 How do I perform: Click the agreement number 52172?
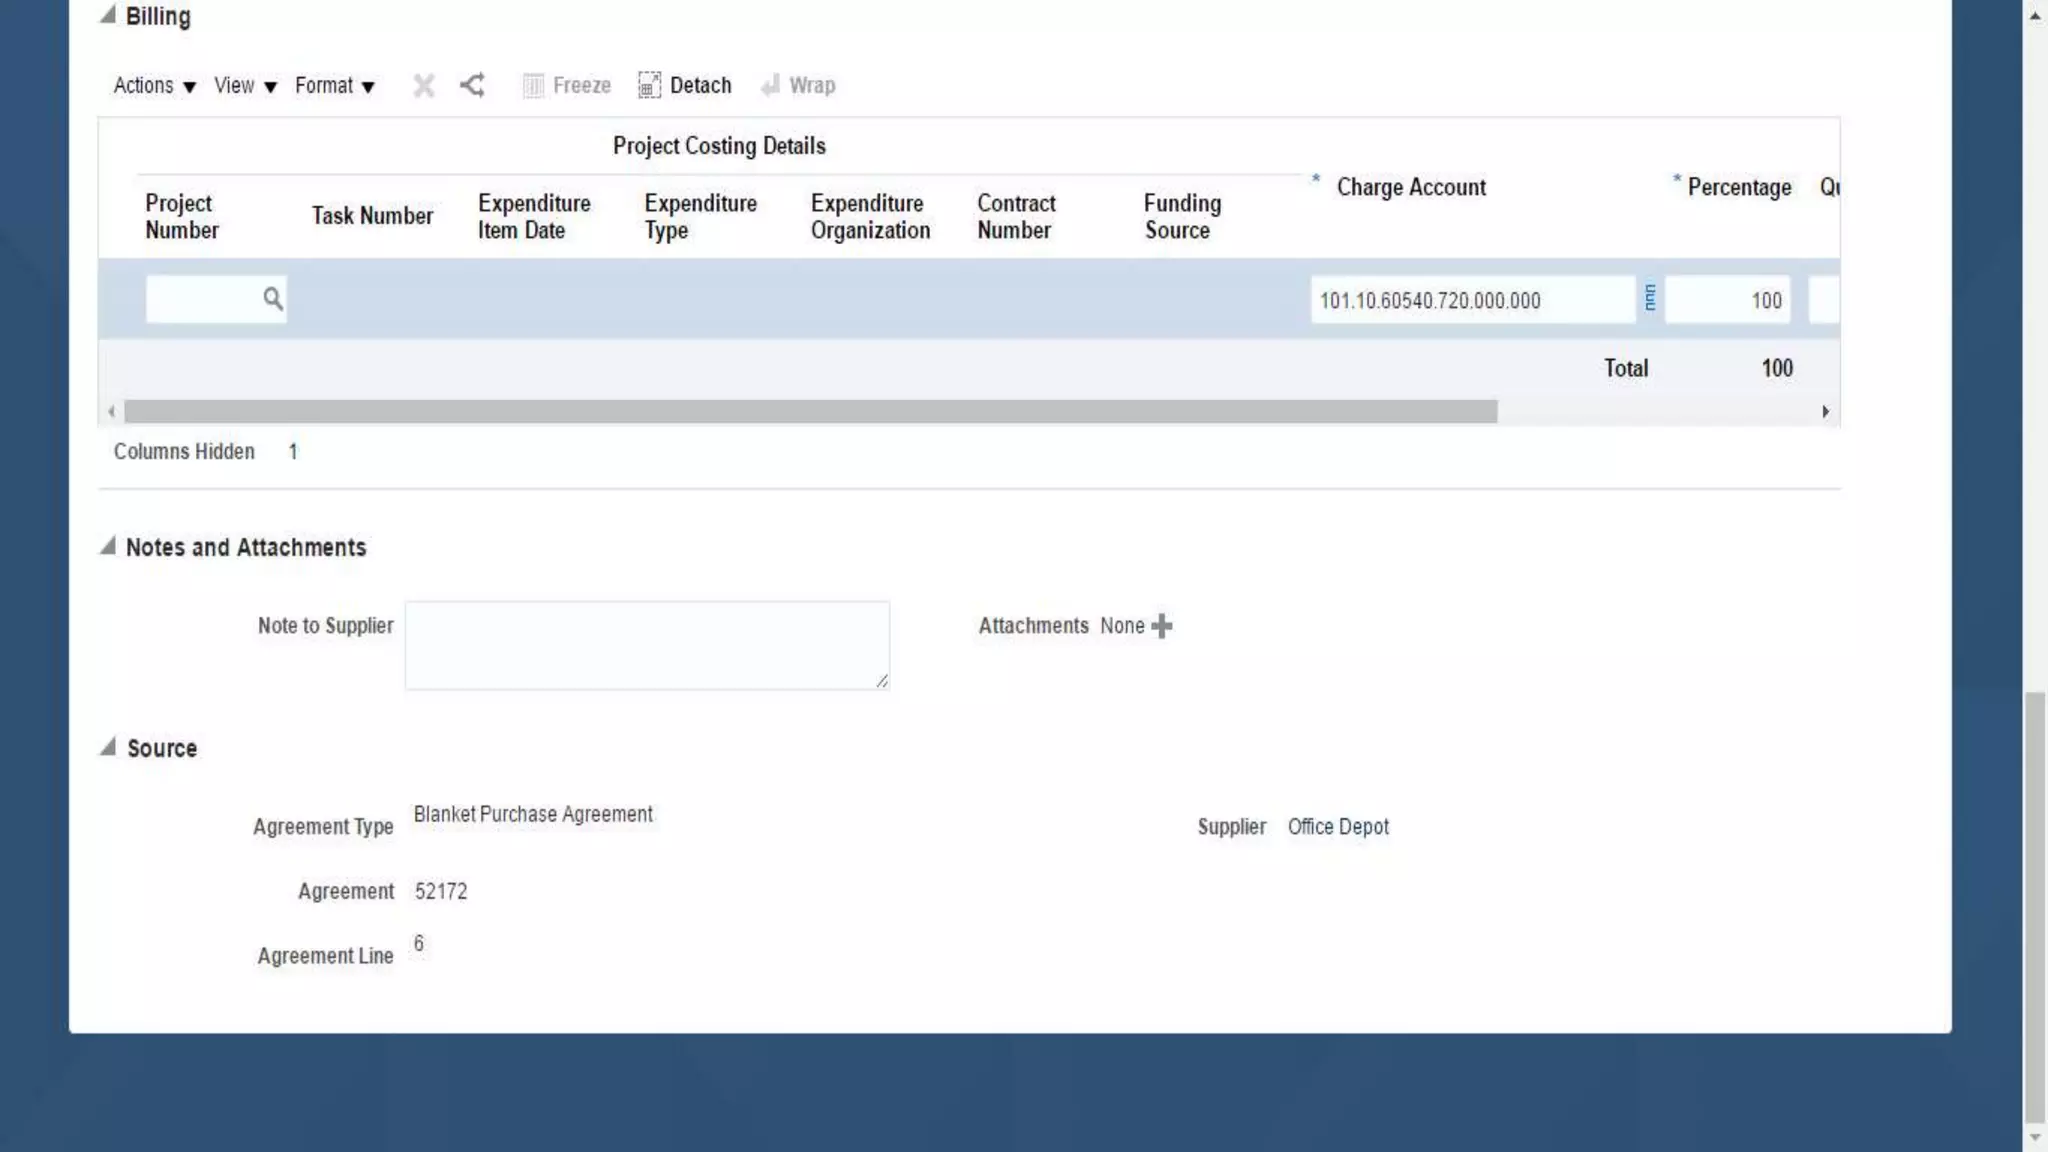pyautogui.click(x=441, y=891)
